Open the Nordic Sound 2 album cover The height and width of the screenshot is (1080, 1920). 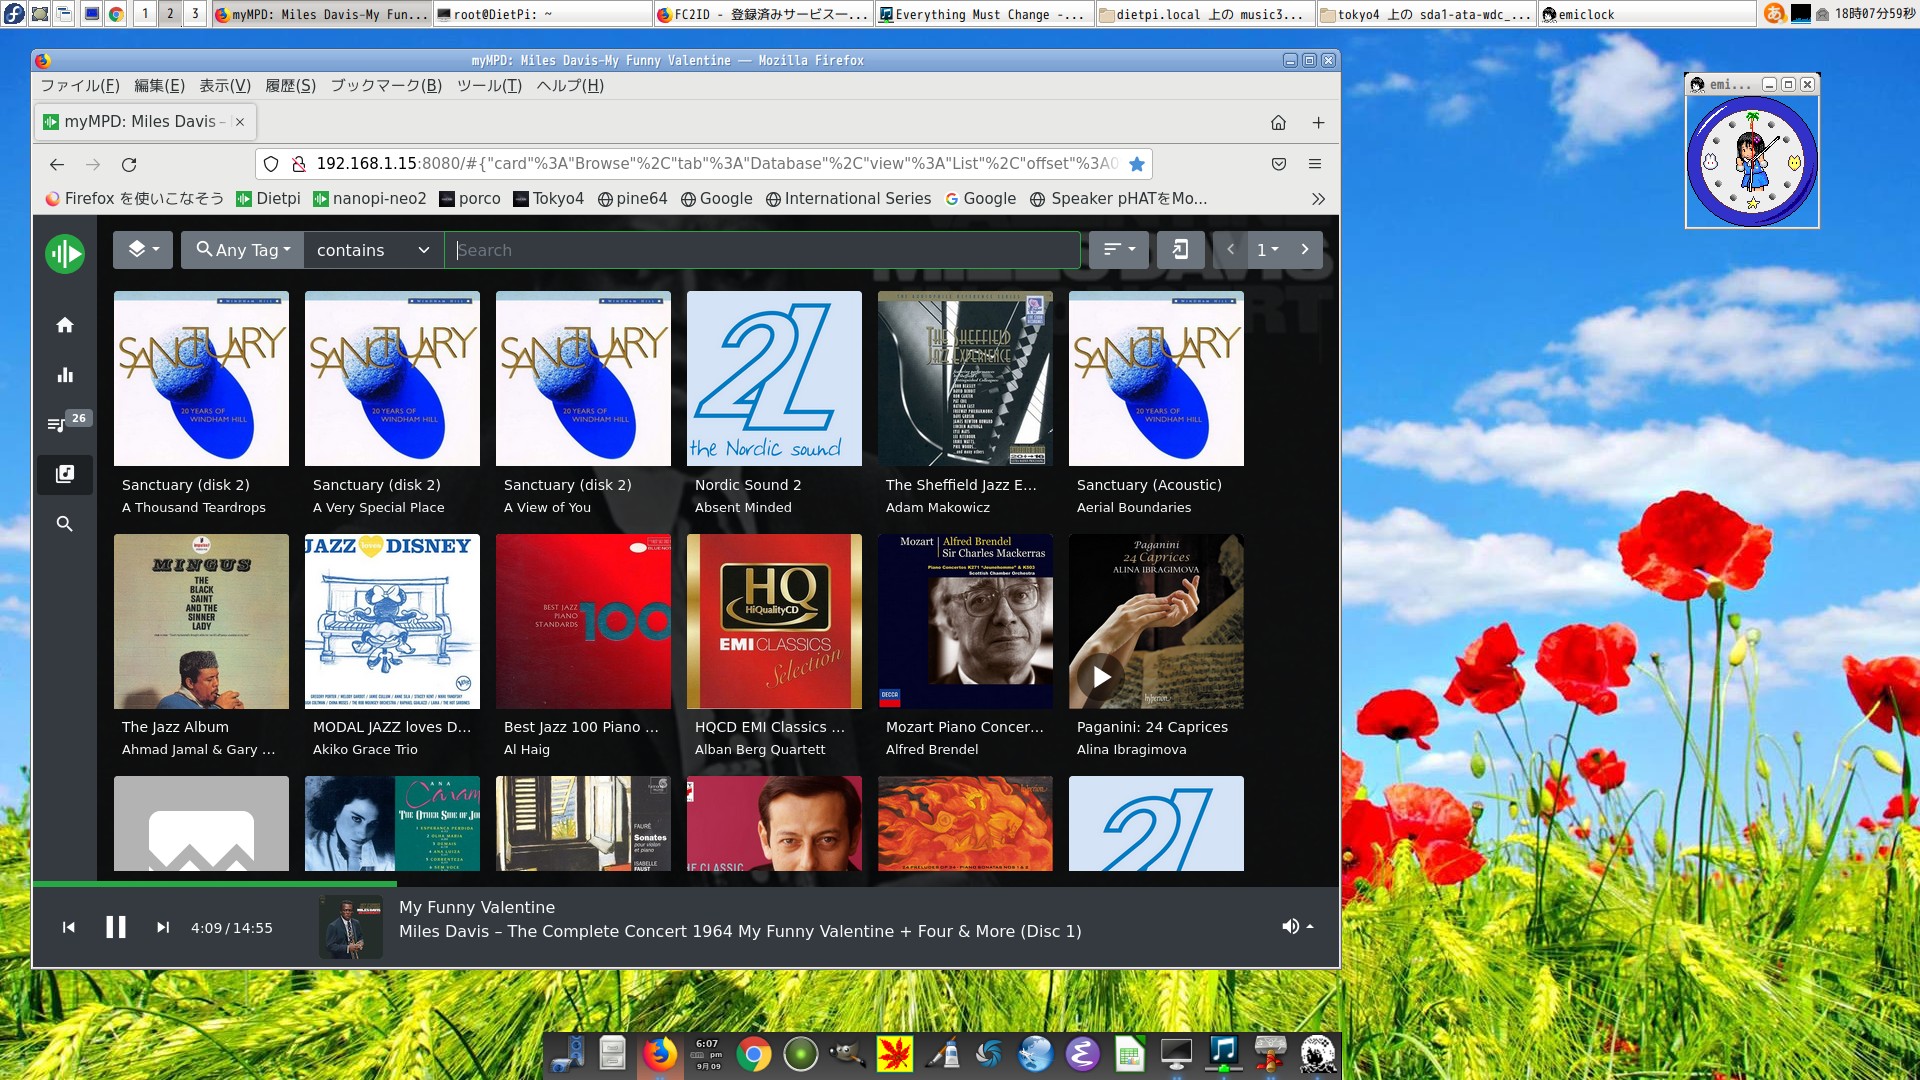click(x=774, y=379)
